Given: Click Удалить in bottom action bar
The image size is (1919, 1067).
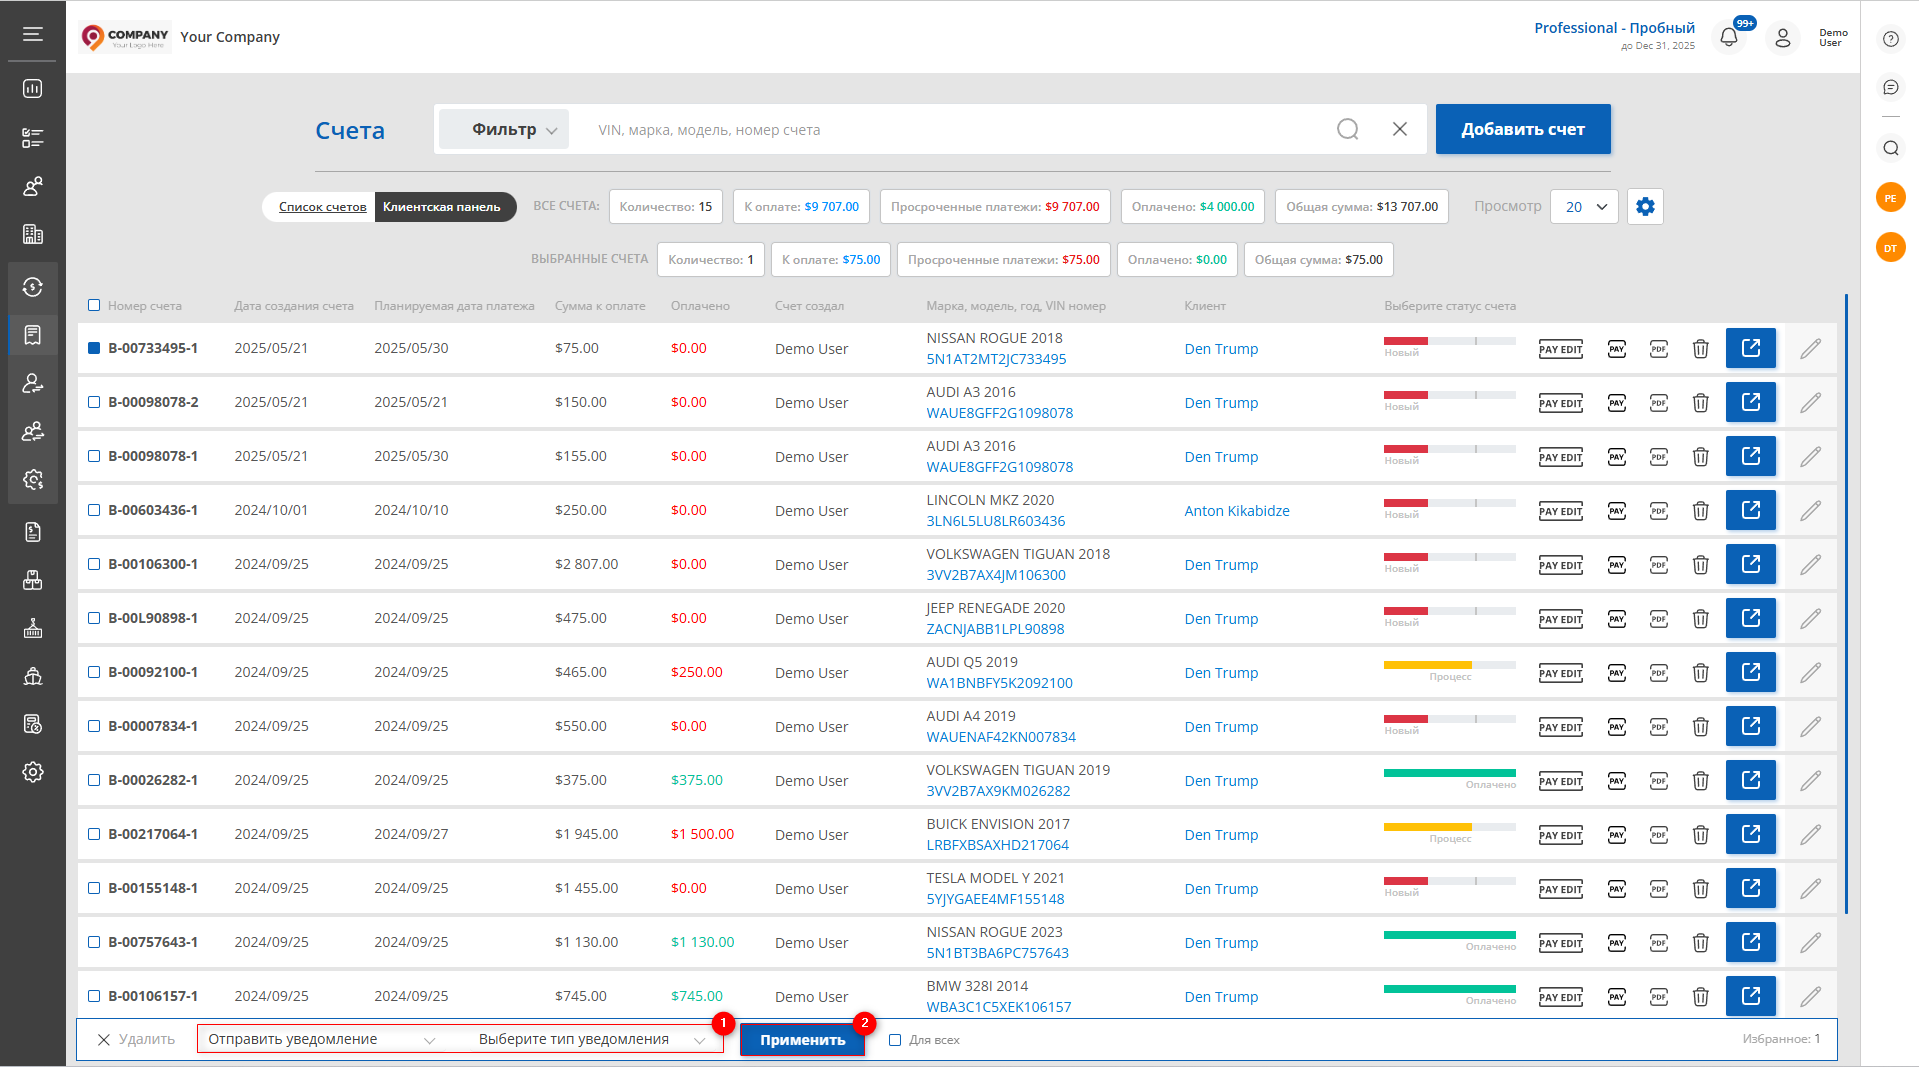Looking at the screenshot, I should pyautogui.click(x=136, y=1040).
